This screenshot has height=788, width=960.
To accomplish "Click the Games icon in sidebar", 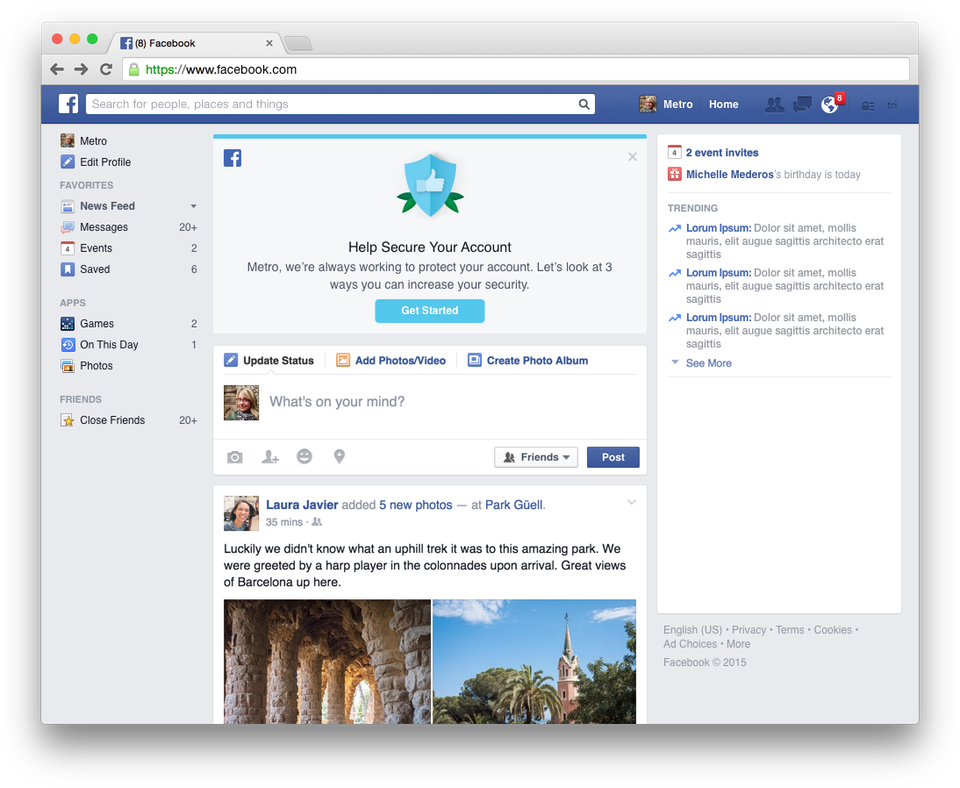I will tap(67, 323).
